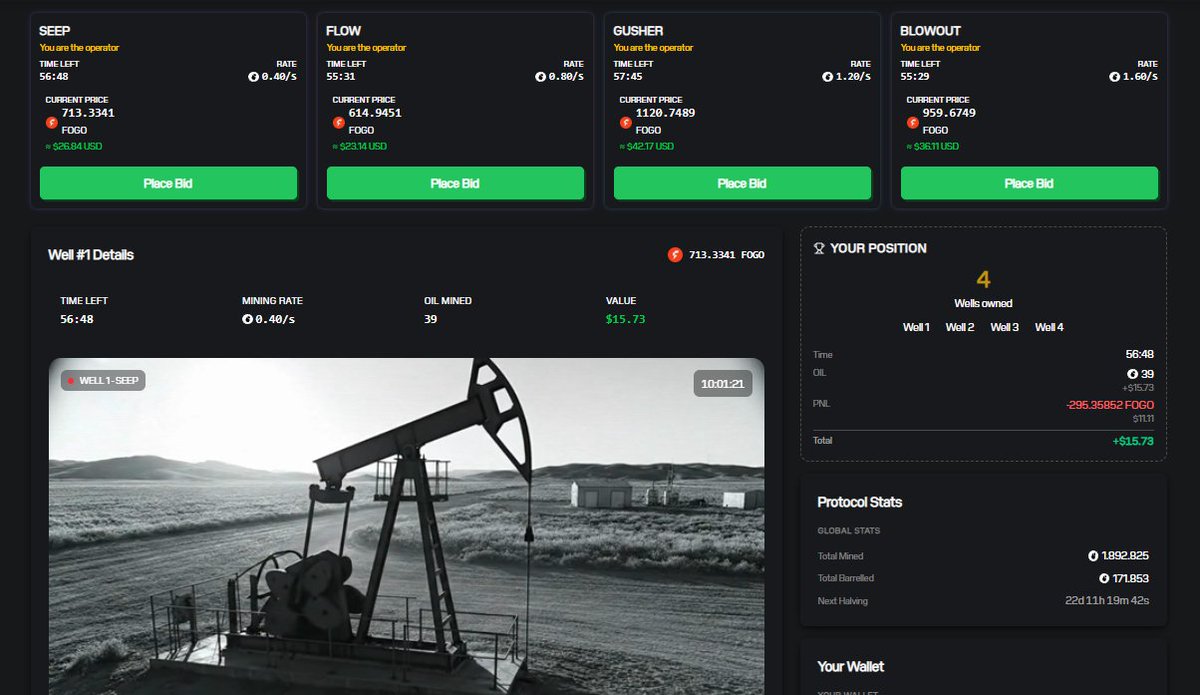Viewport: 1200px width, 695px height.
Task: Click the Your Wallet heading
Action: point(851,666)
